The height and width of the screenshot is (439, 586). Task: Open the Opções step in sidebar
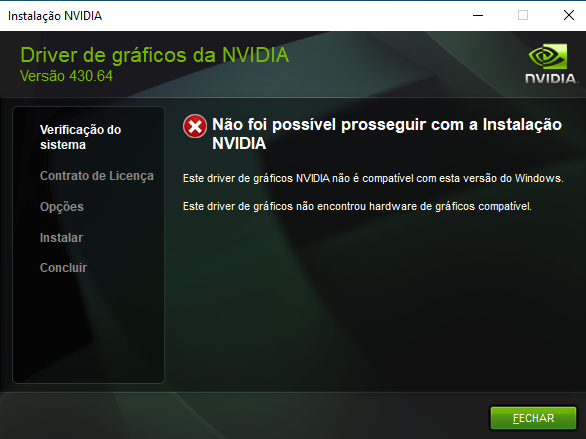(x=62, y=207)
